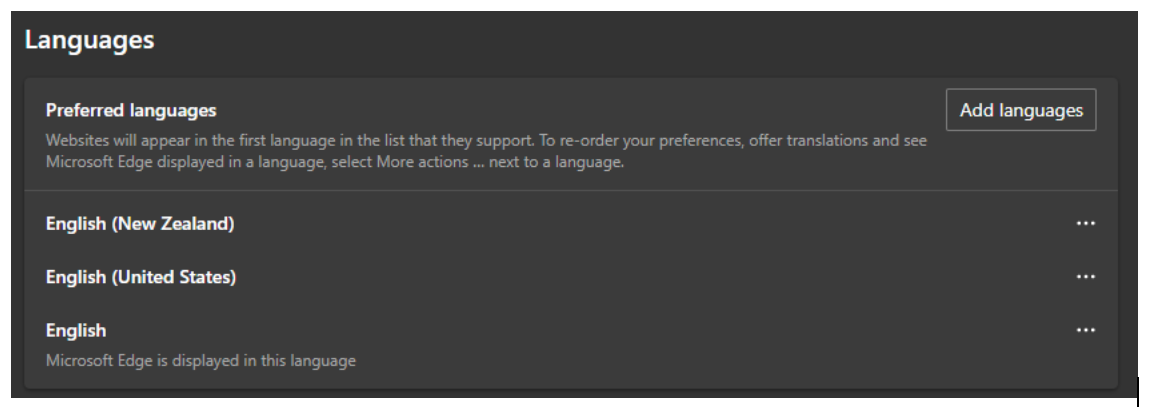Click 'Microsoft Edge is displayed in this language' note
The width and height of the screenshot is (1156, 420).
pyautogui.click(x=201, y=360)
